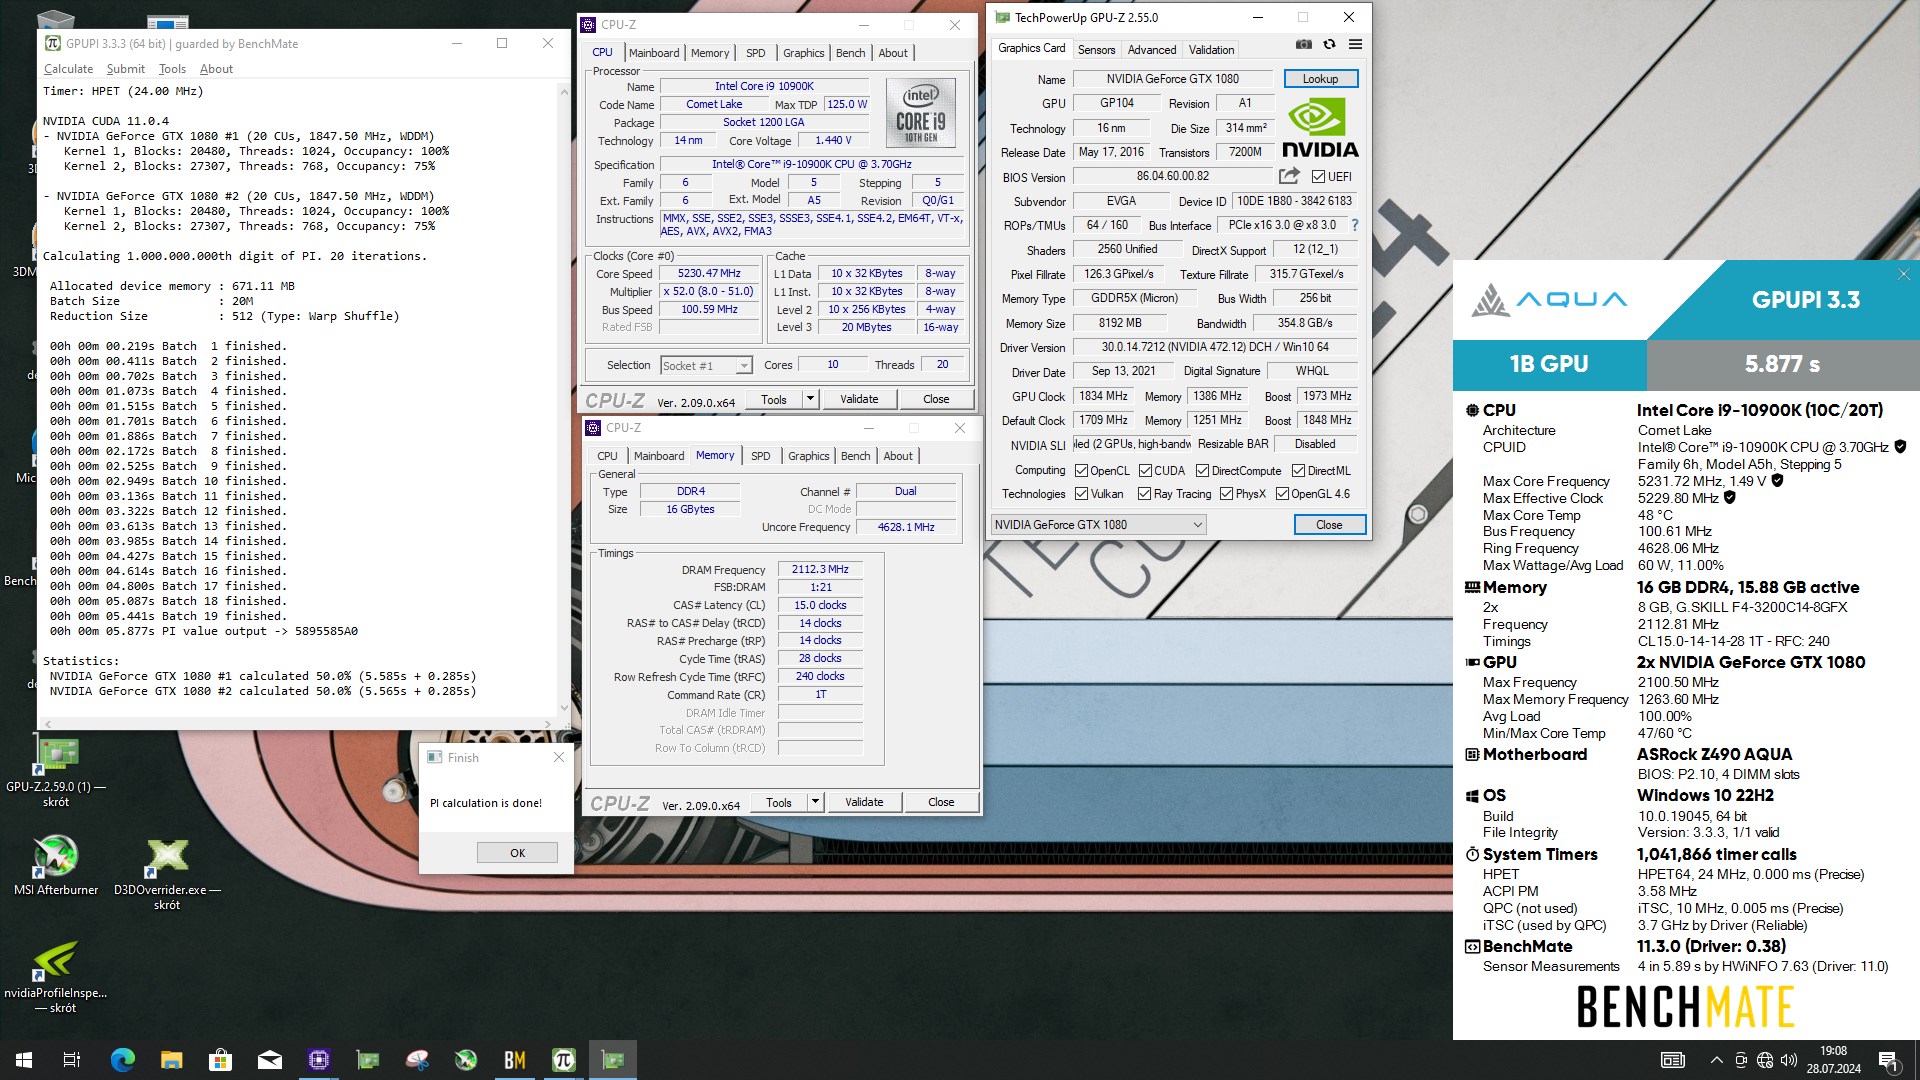
Task: Toggle the UEFI checkbox in GPU-Z
Action: click(1318, 177)
